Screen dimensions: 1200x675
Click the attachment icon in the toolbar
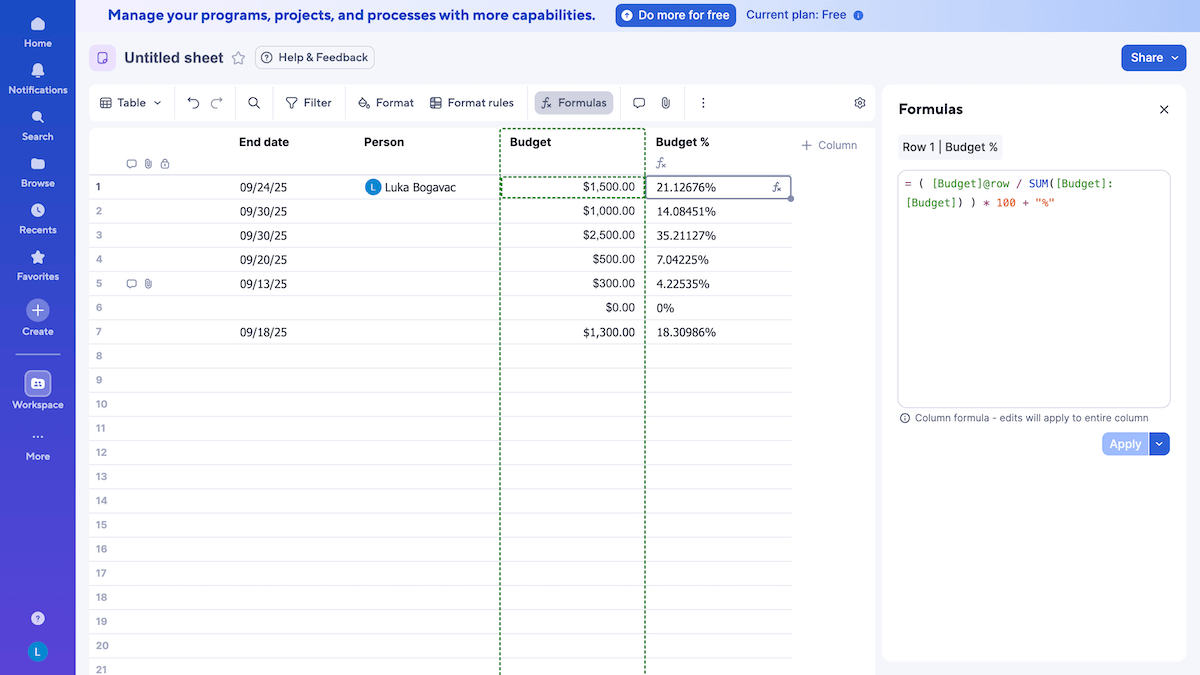(663, 102)
